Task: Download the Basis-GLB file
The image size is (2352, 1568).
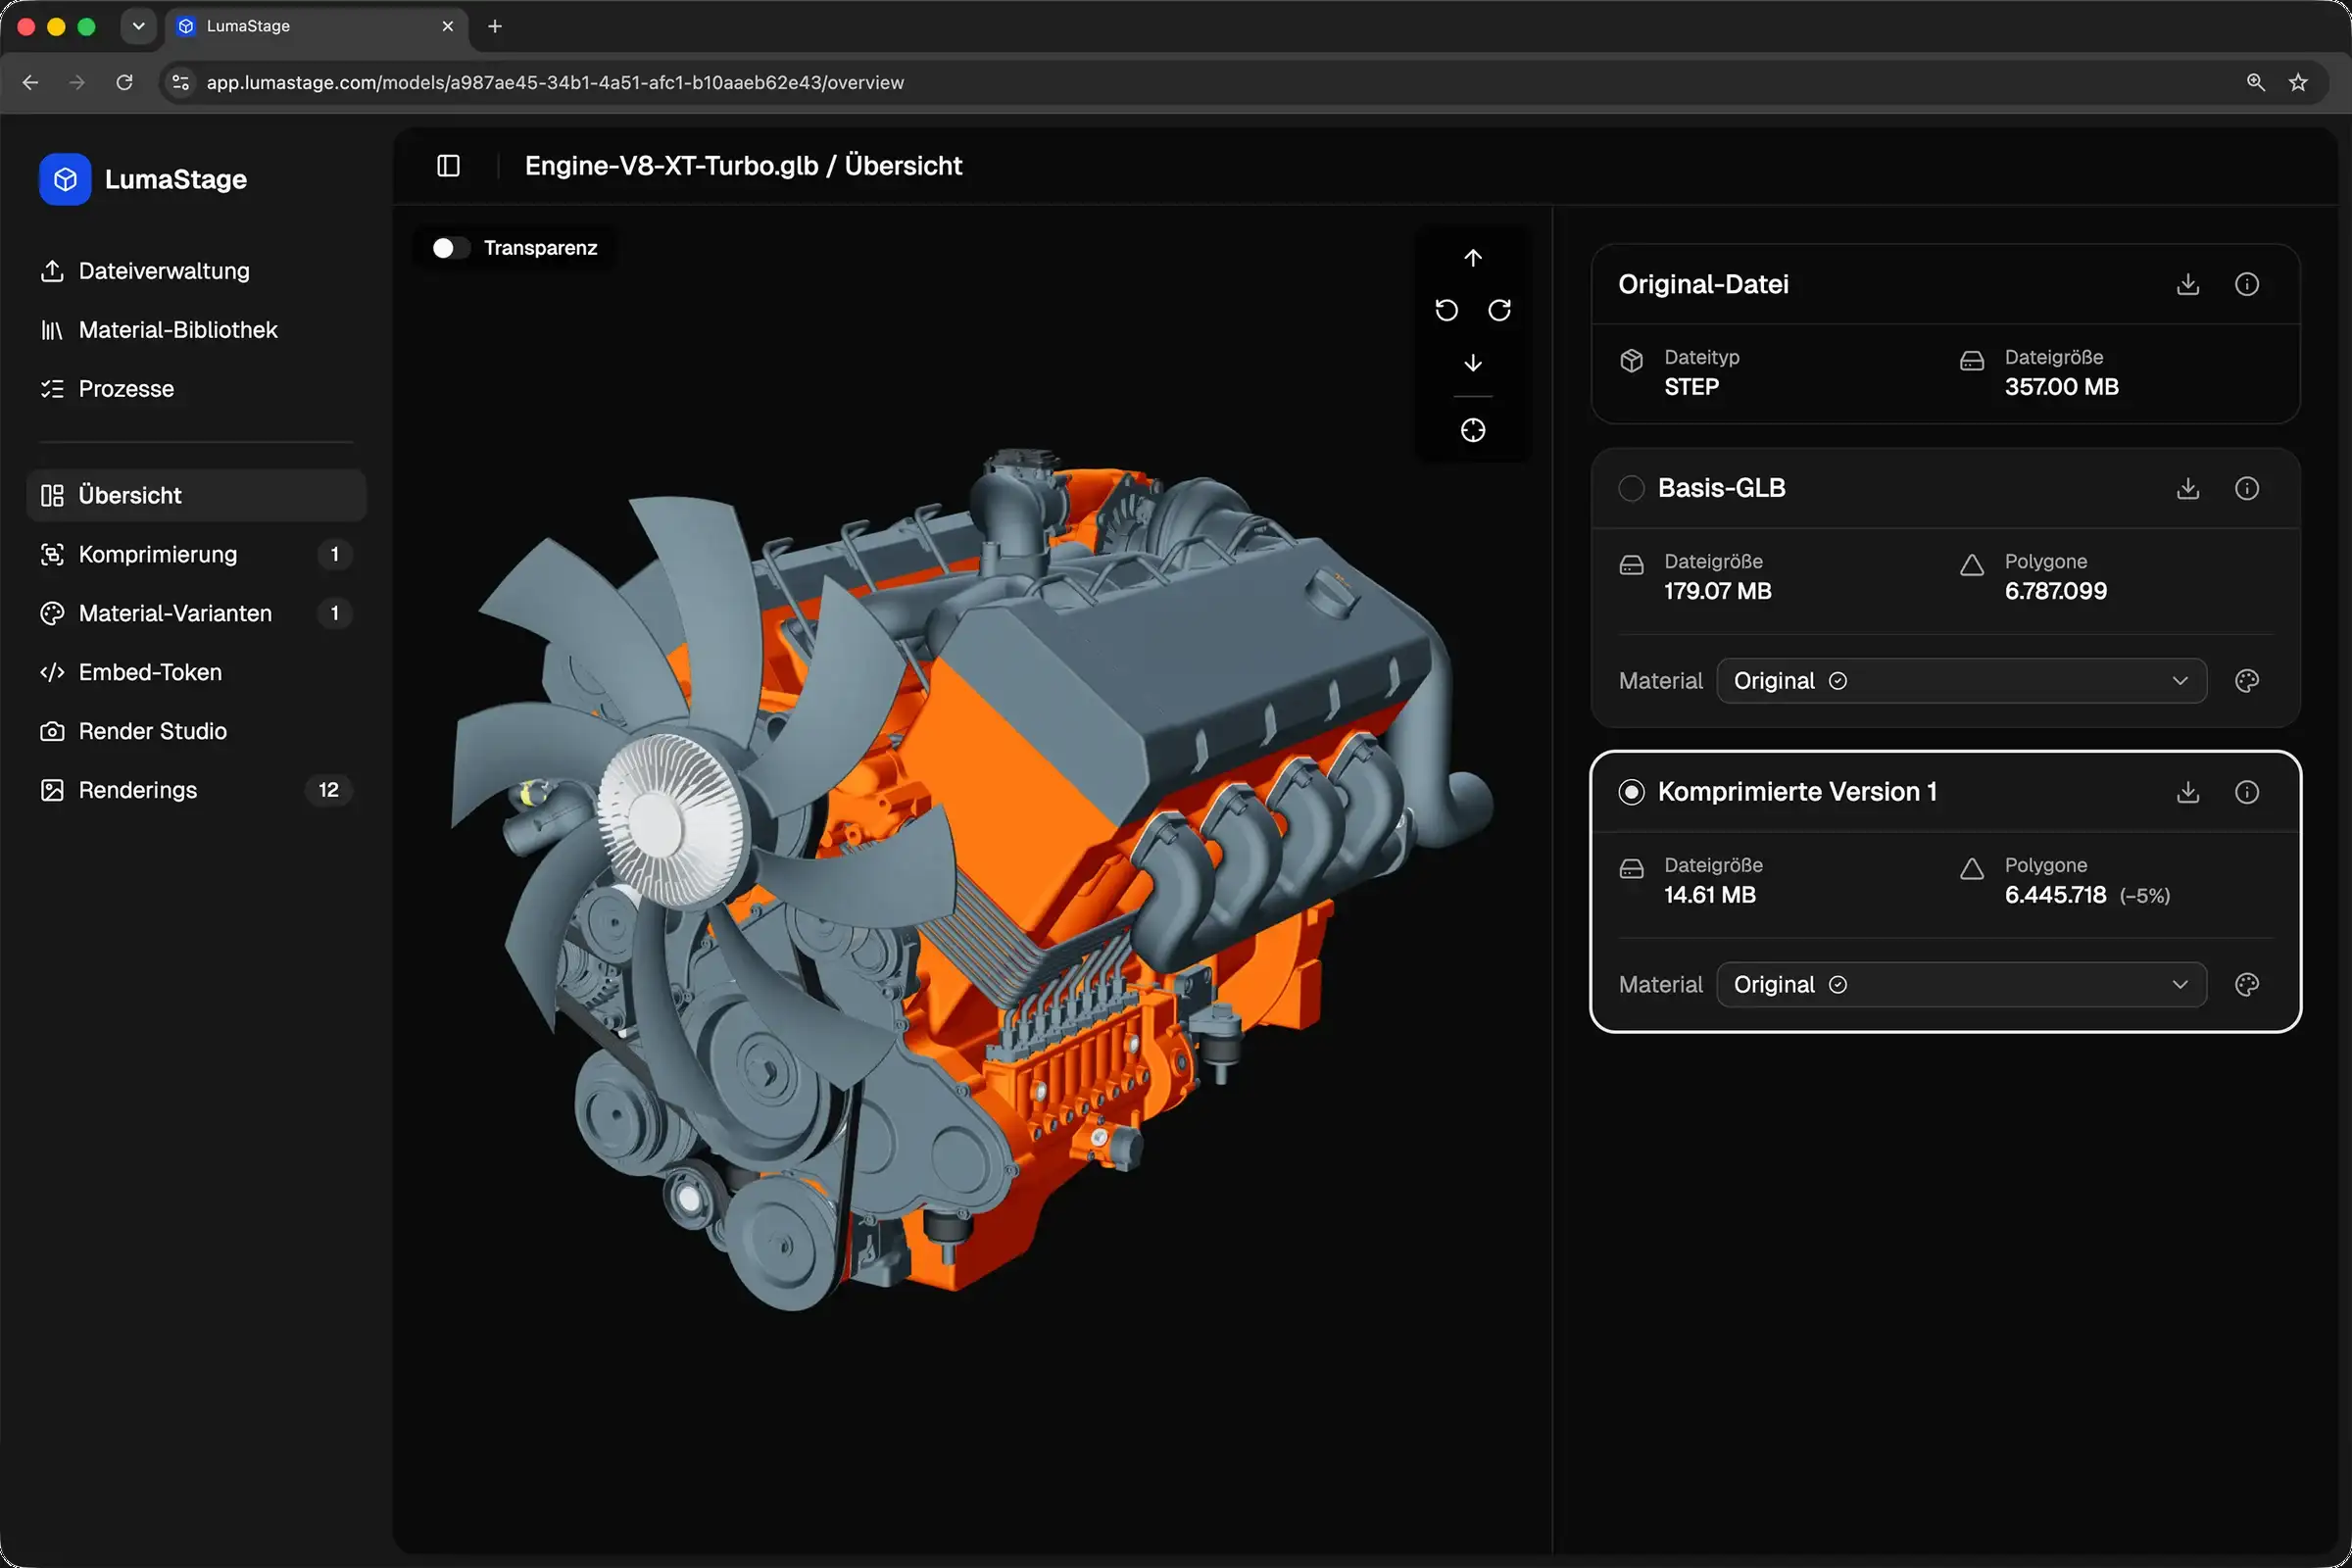Action: pyautogui.click(x=2188, y=488)
